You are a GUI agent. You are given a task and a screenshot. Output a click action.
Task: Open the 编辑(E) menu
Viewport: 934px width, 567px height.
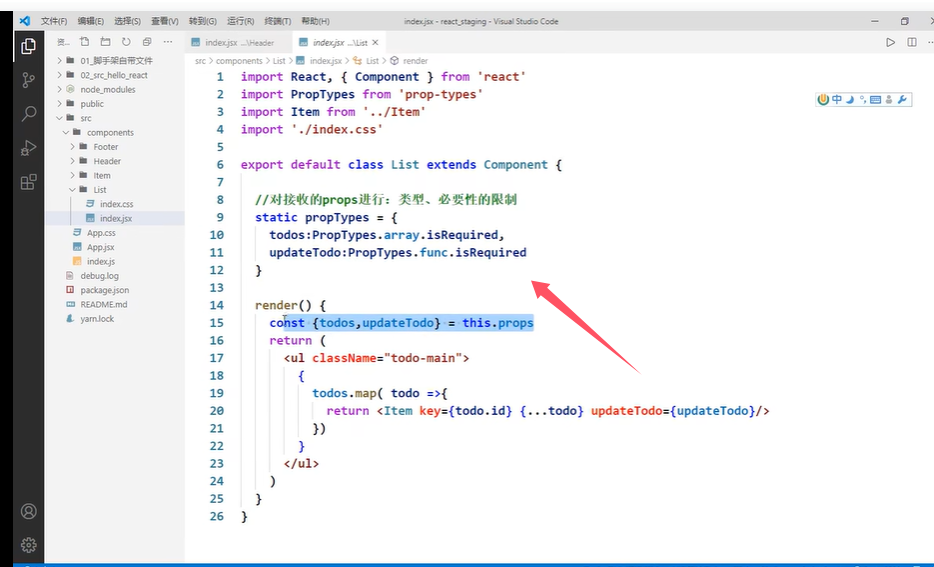tap(91, 21)
